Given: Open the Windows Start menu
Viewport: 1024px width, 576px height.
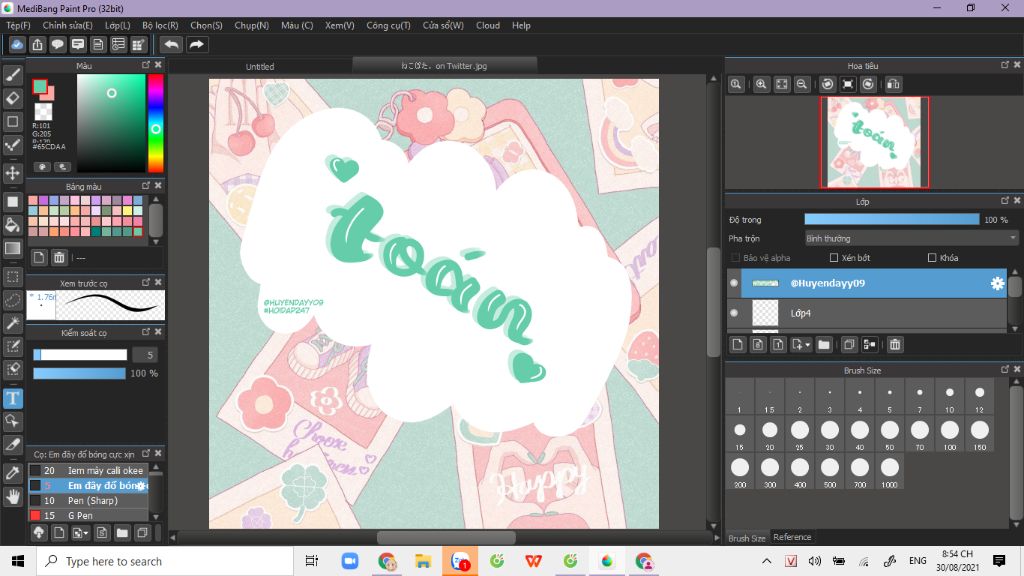Looking at the screenshot, I should coord(18,561).
